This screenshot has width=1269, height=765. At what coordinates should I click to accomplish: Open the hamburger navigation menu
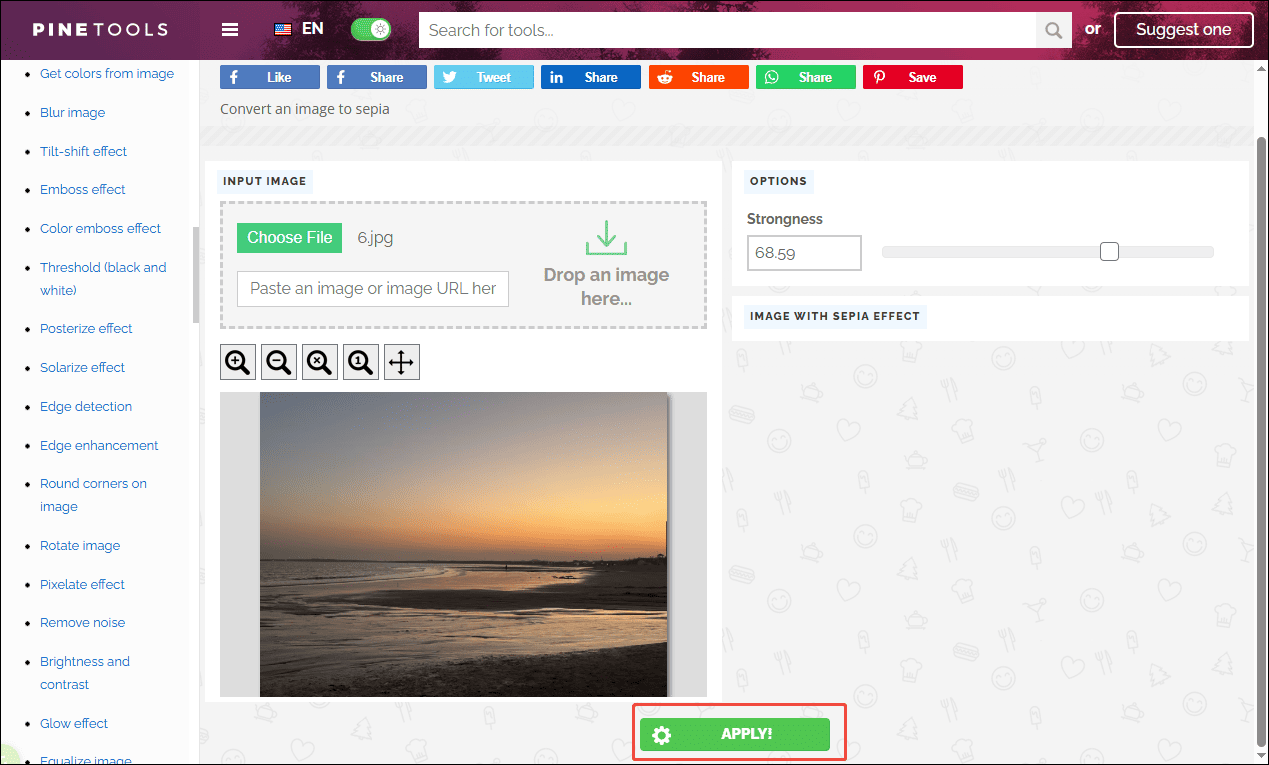230,29
